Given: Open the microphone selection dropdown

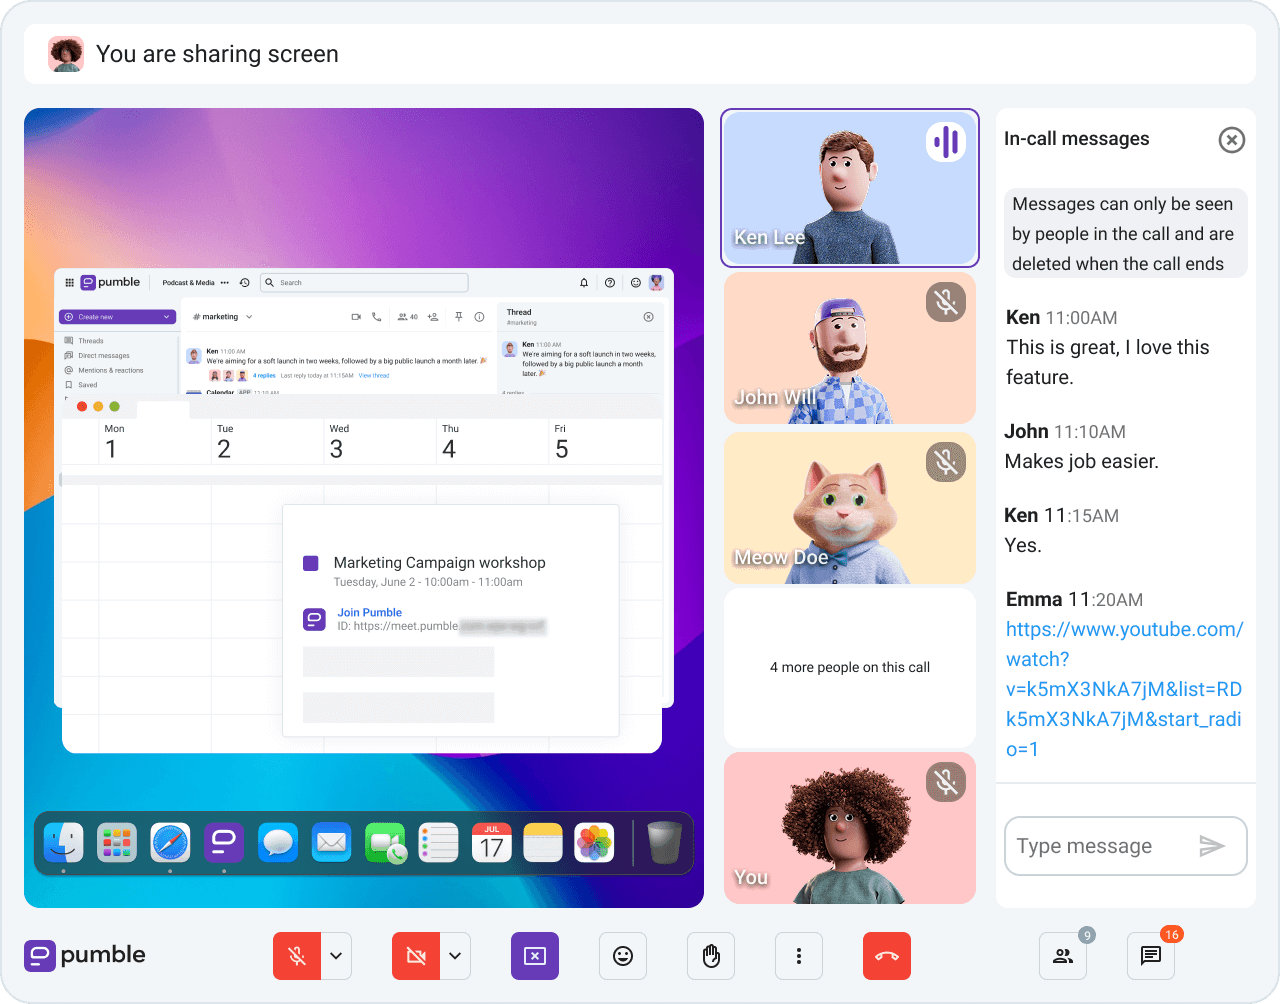Looking at the screenshot, I should [x=336, y=956].
